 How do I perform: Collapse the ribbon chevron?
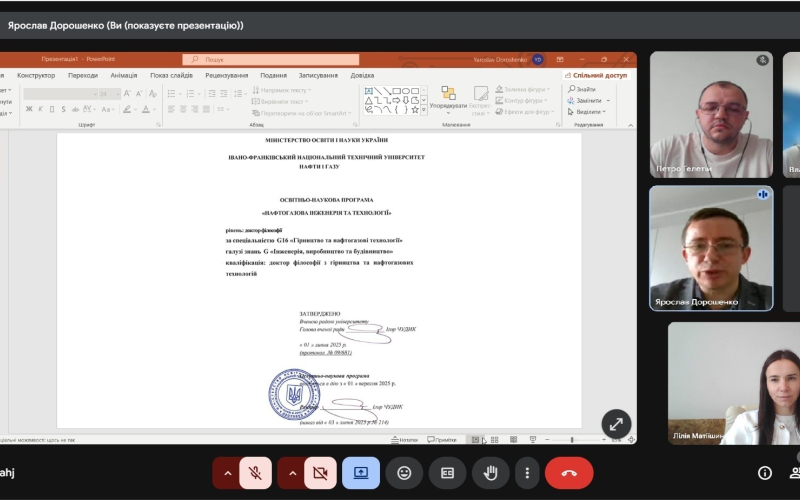pyautogui.click(x=631, y=125)
